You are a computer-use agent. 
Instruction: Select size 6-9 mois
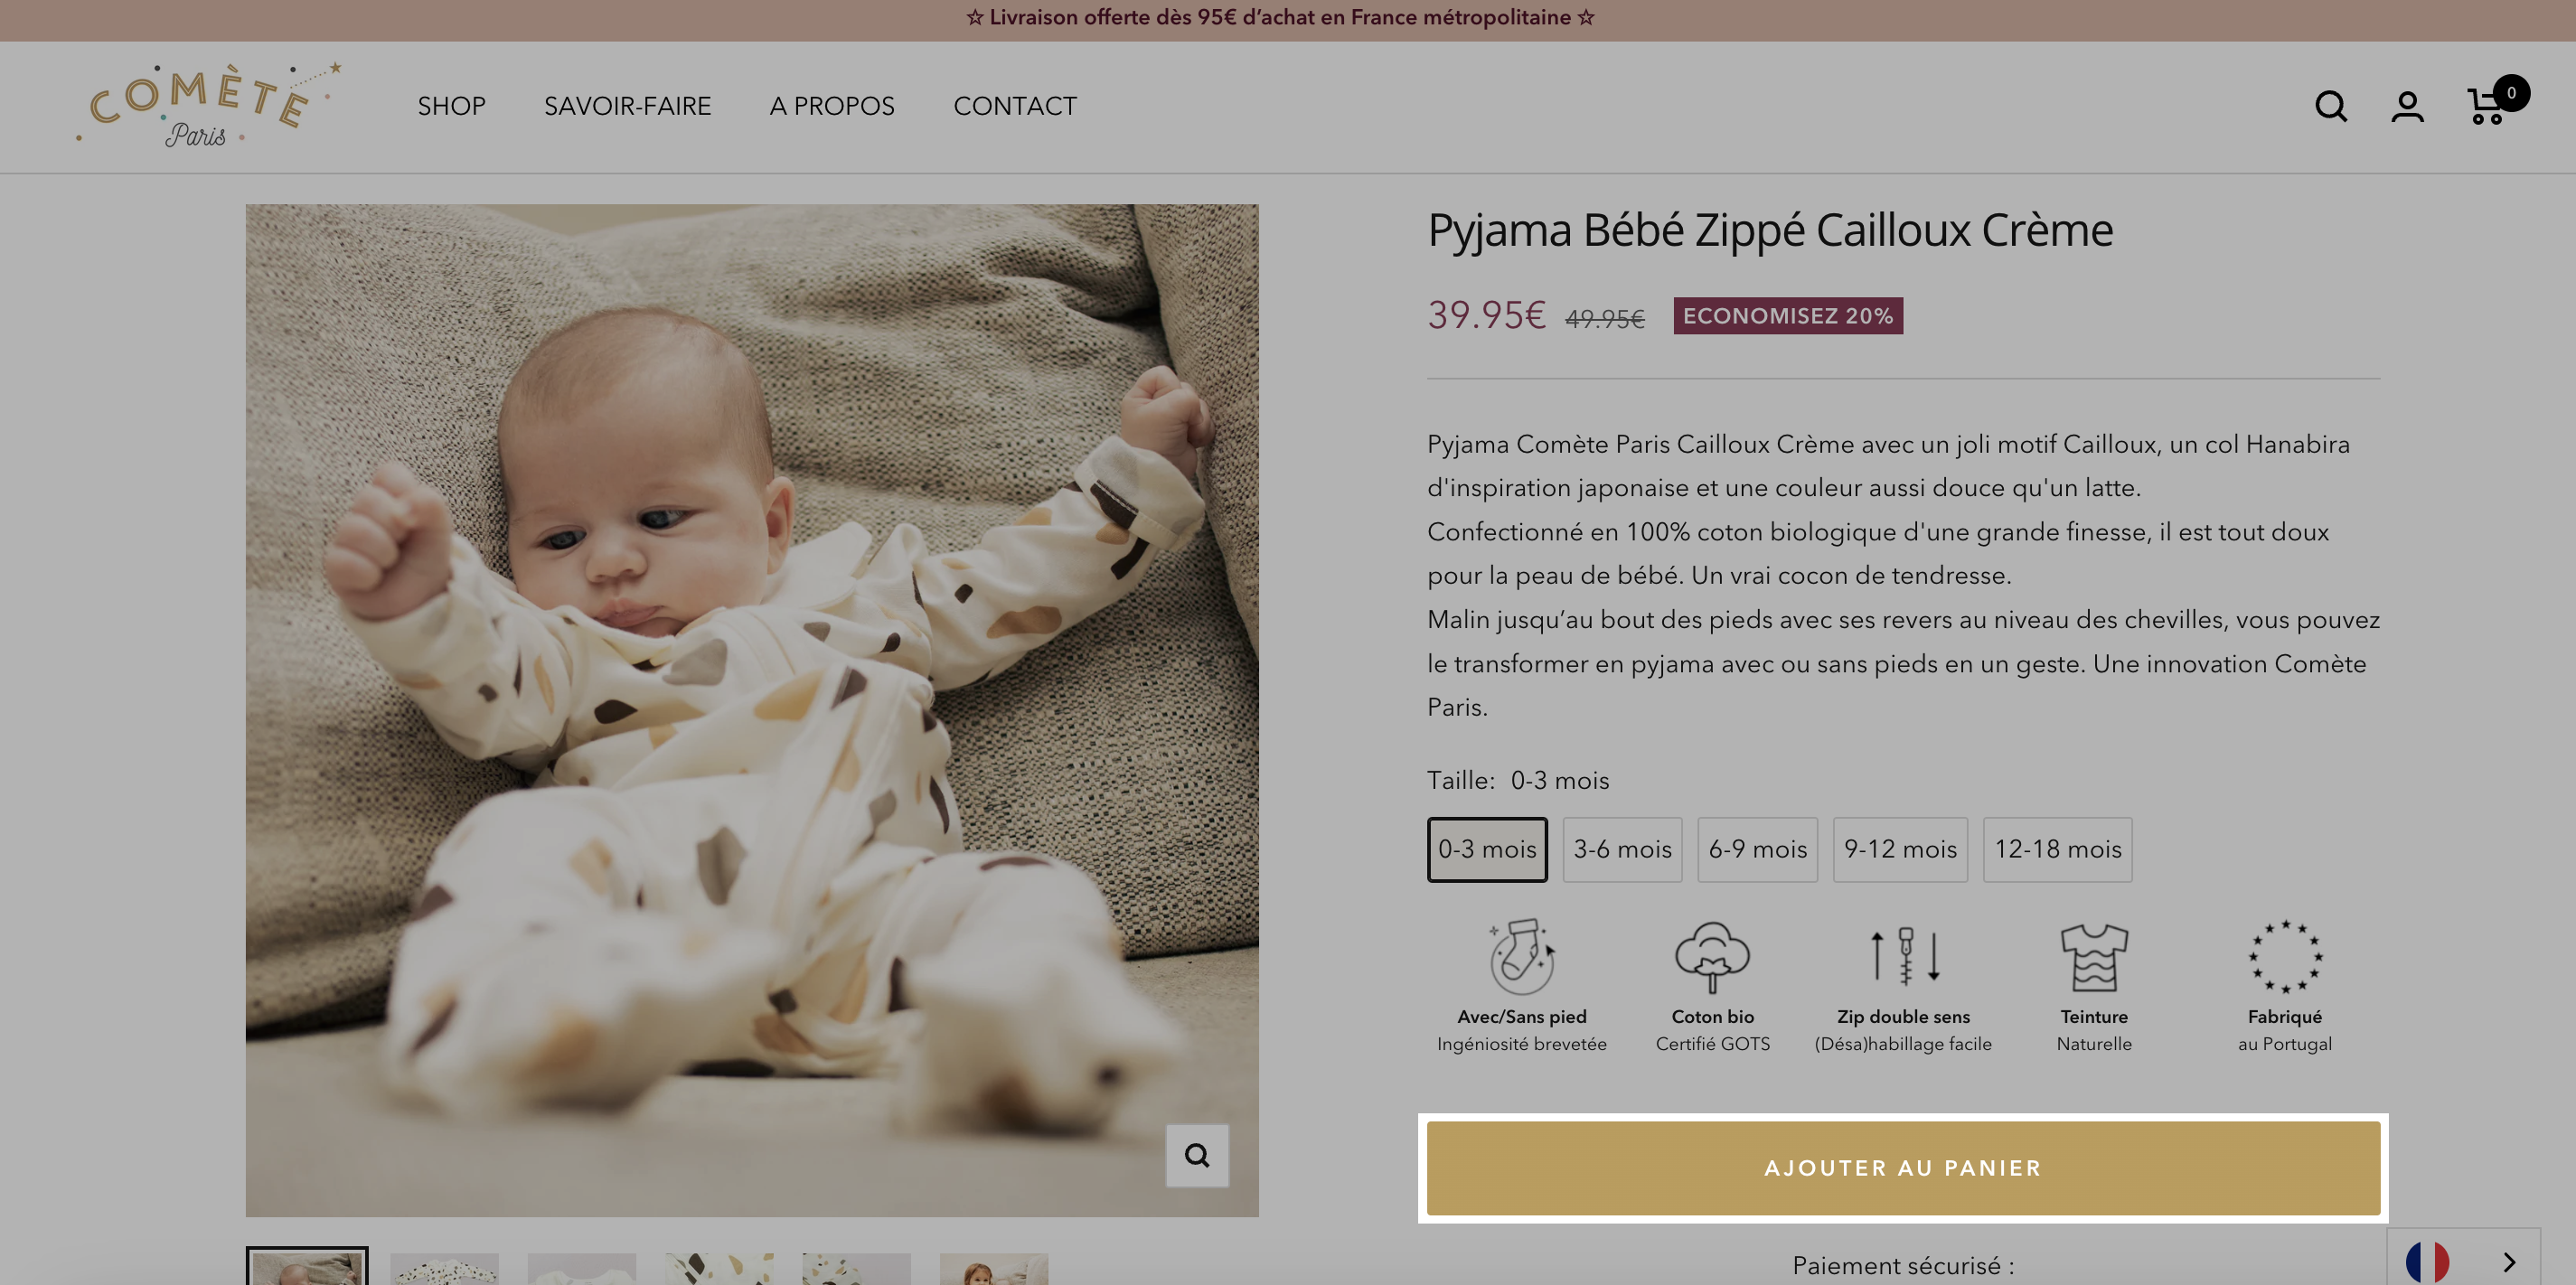(1757, 849)
